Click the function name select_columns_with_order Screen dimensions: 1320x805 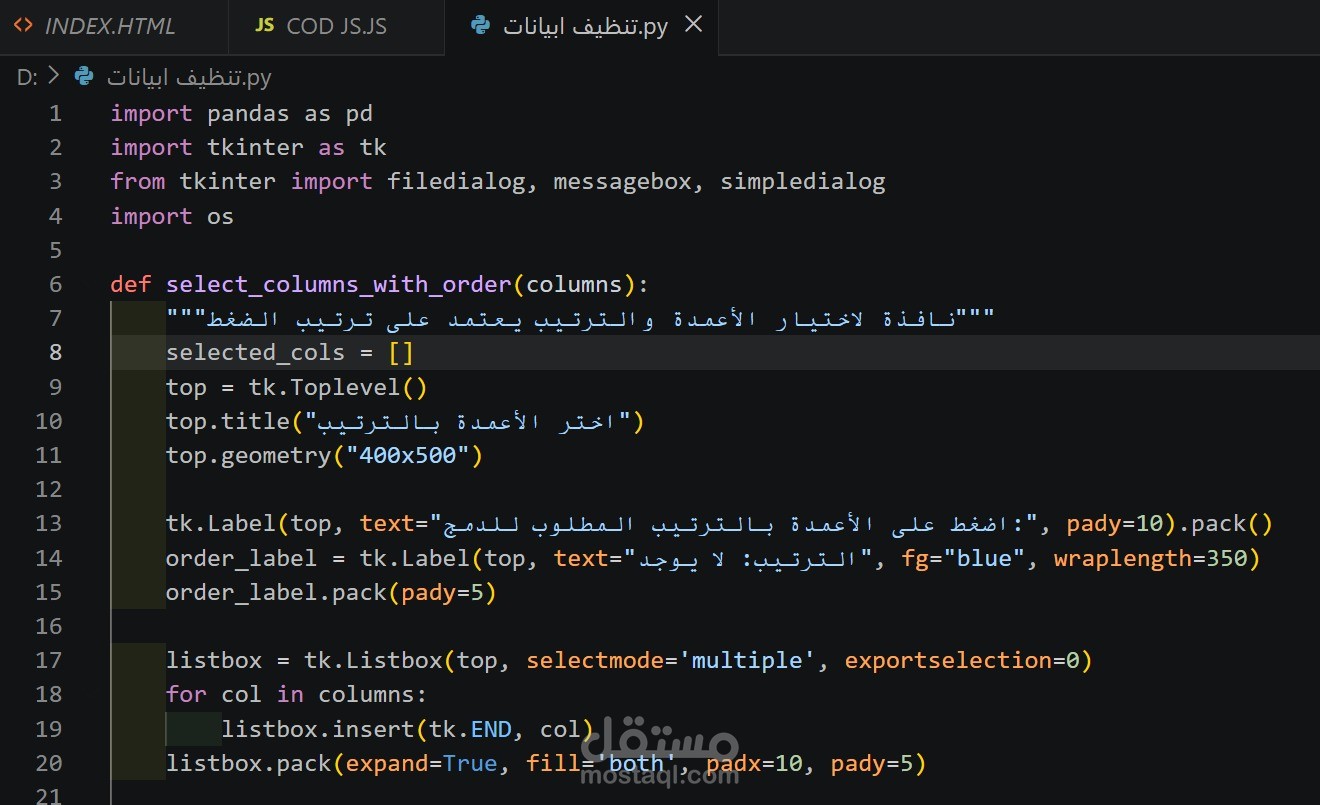[339, 284]
